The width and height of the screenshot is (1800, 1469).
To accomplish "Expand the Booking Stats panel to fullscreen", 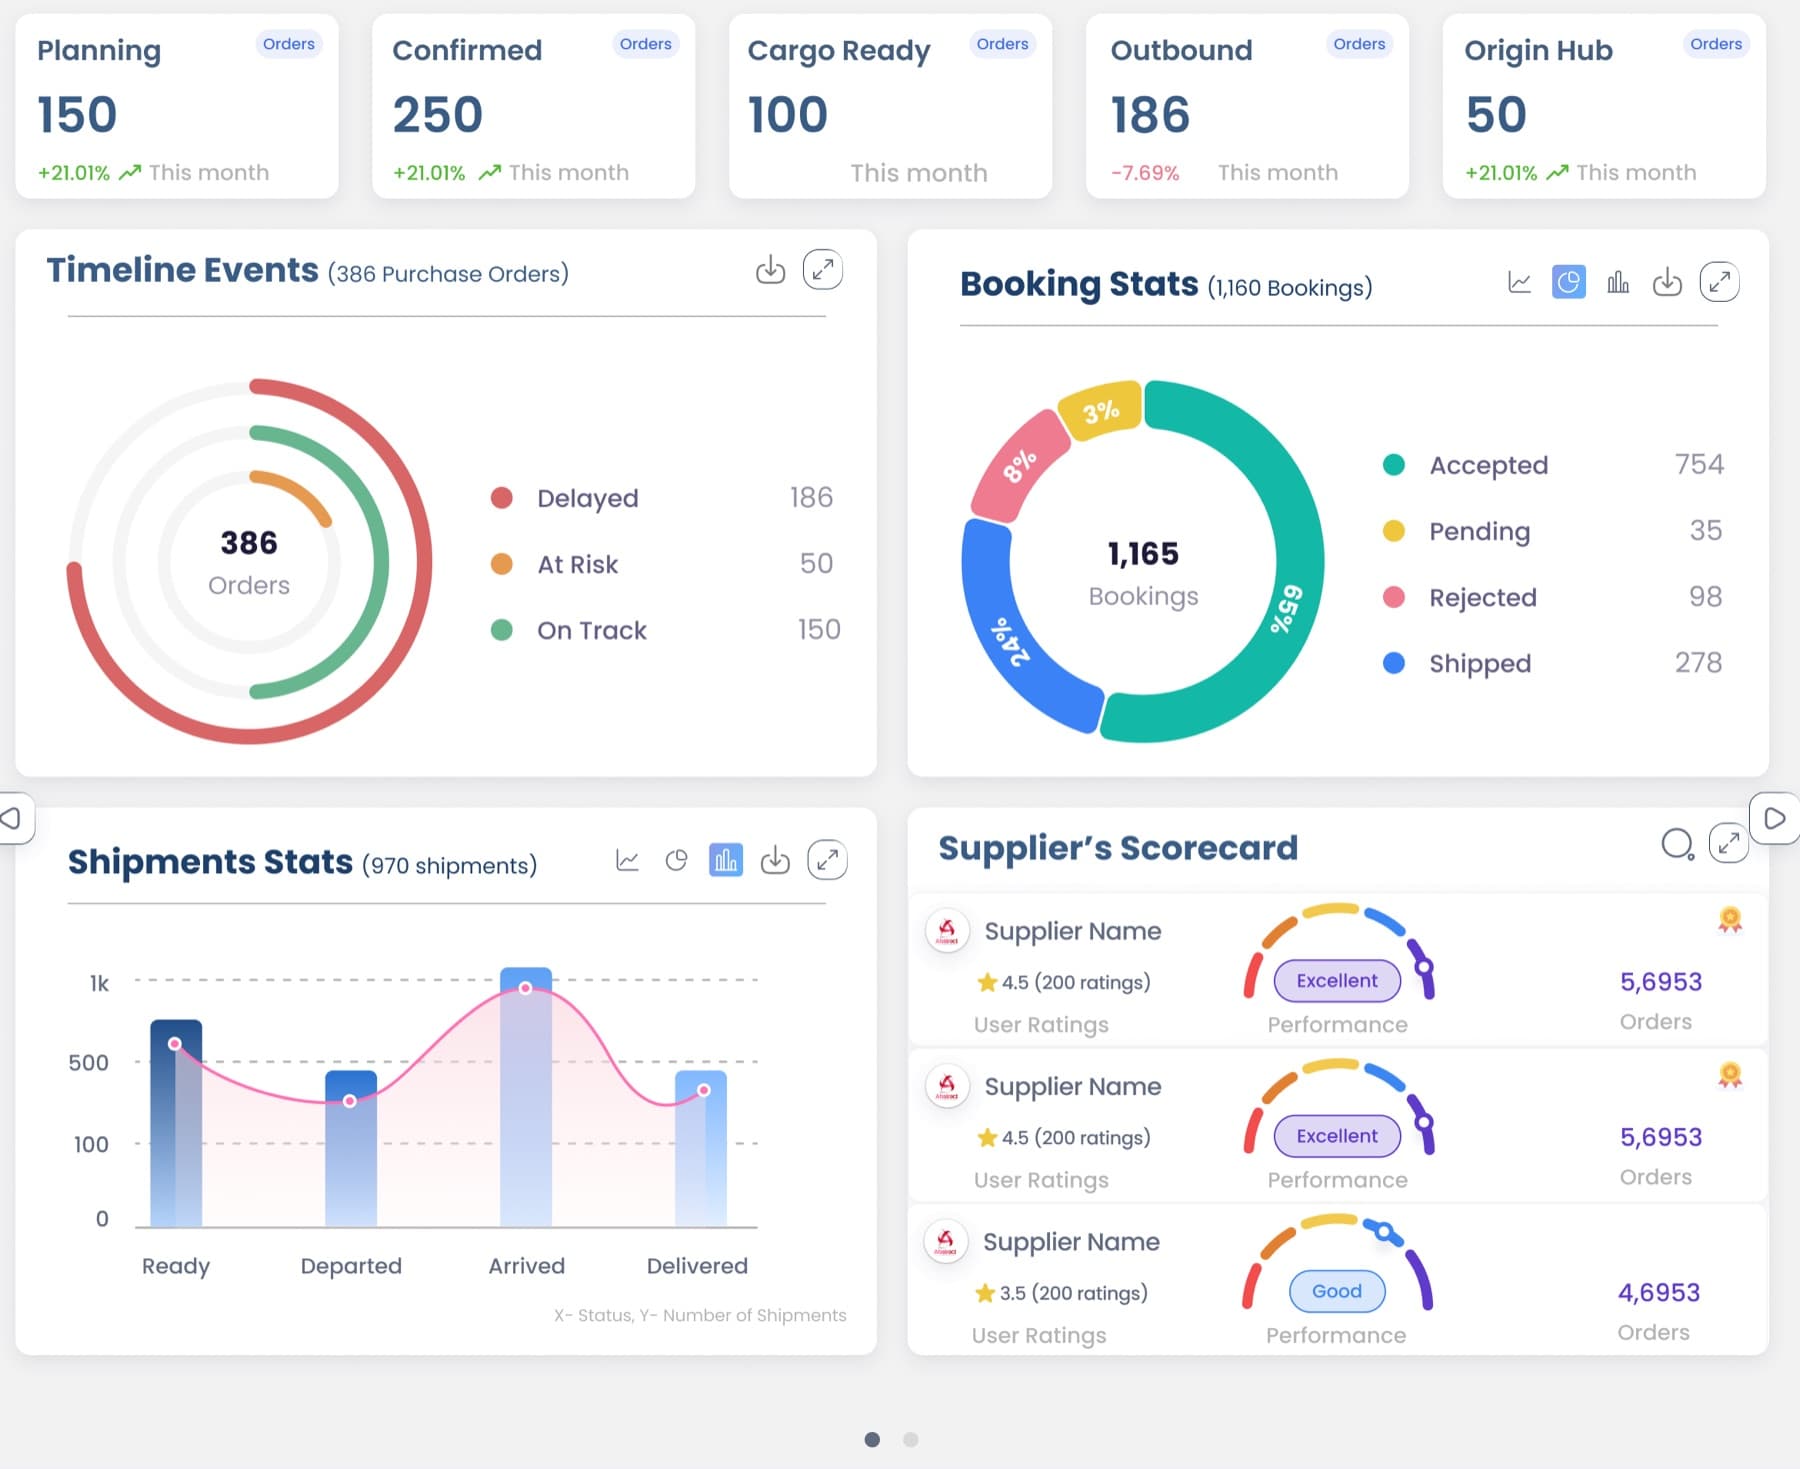I will 1720,282.
